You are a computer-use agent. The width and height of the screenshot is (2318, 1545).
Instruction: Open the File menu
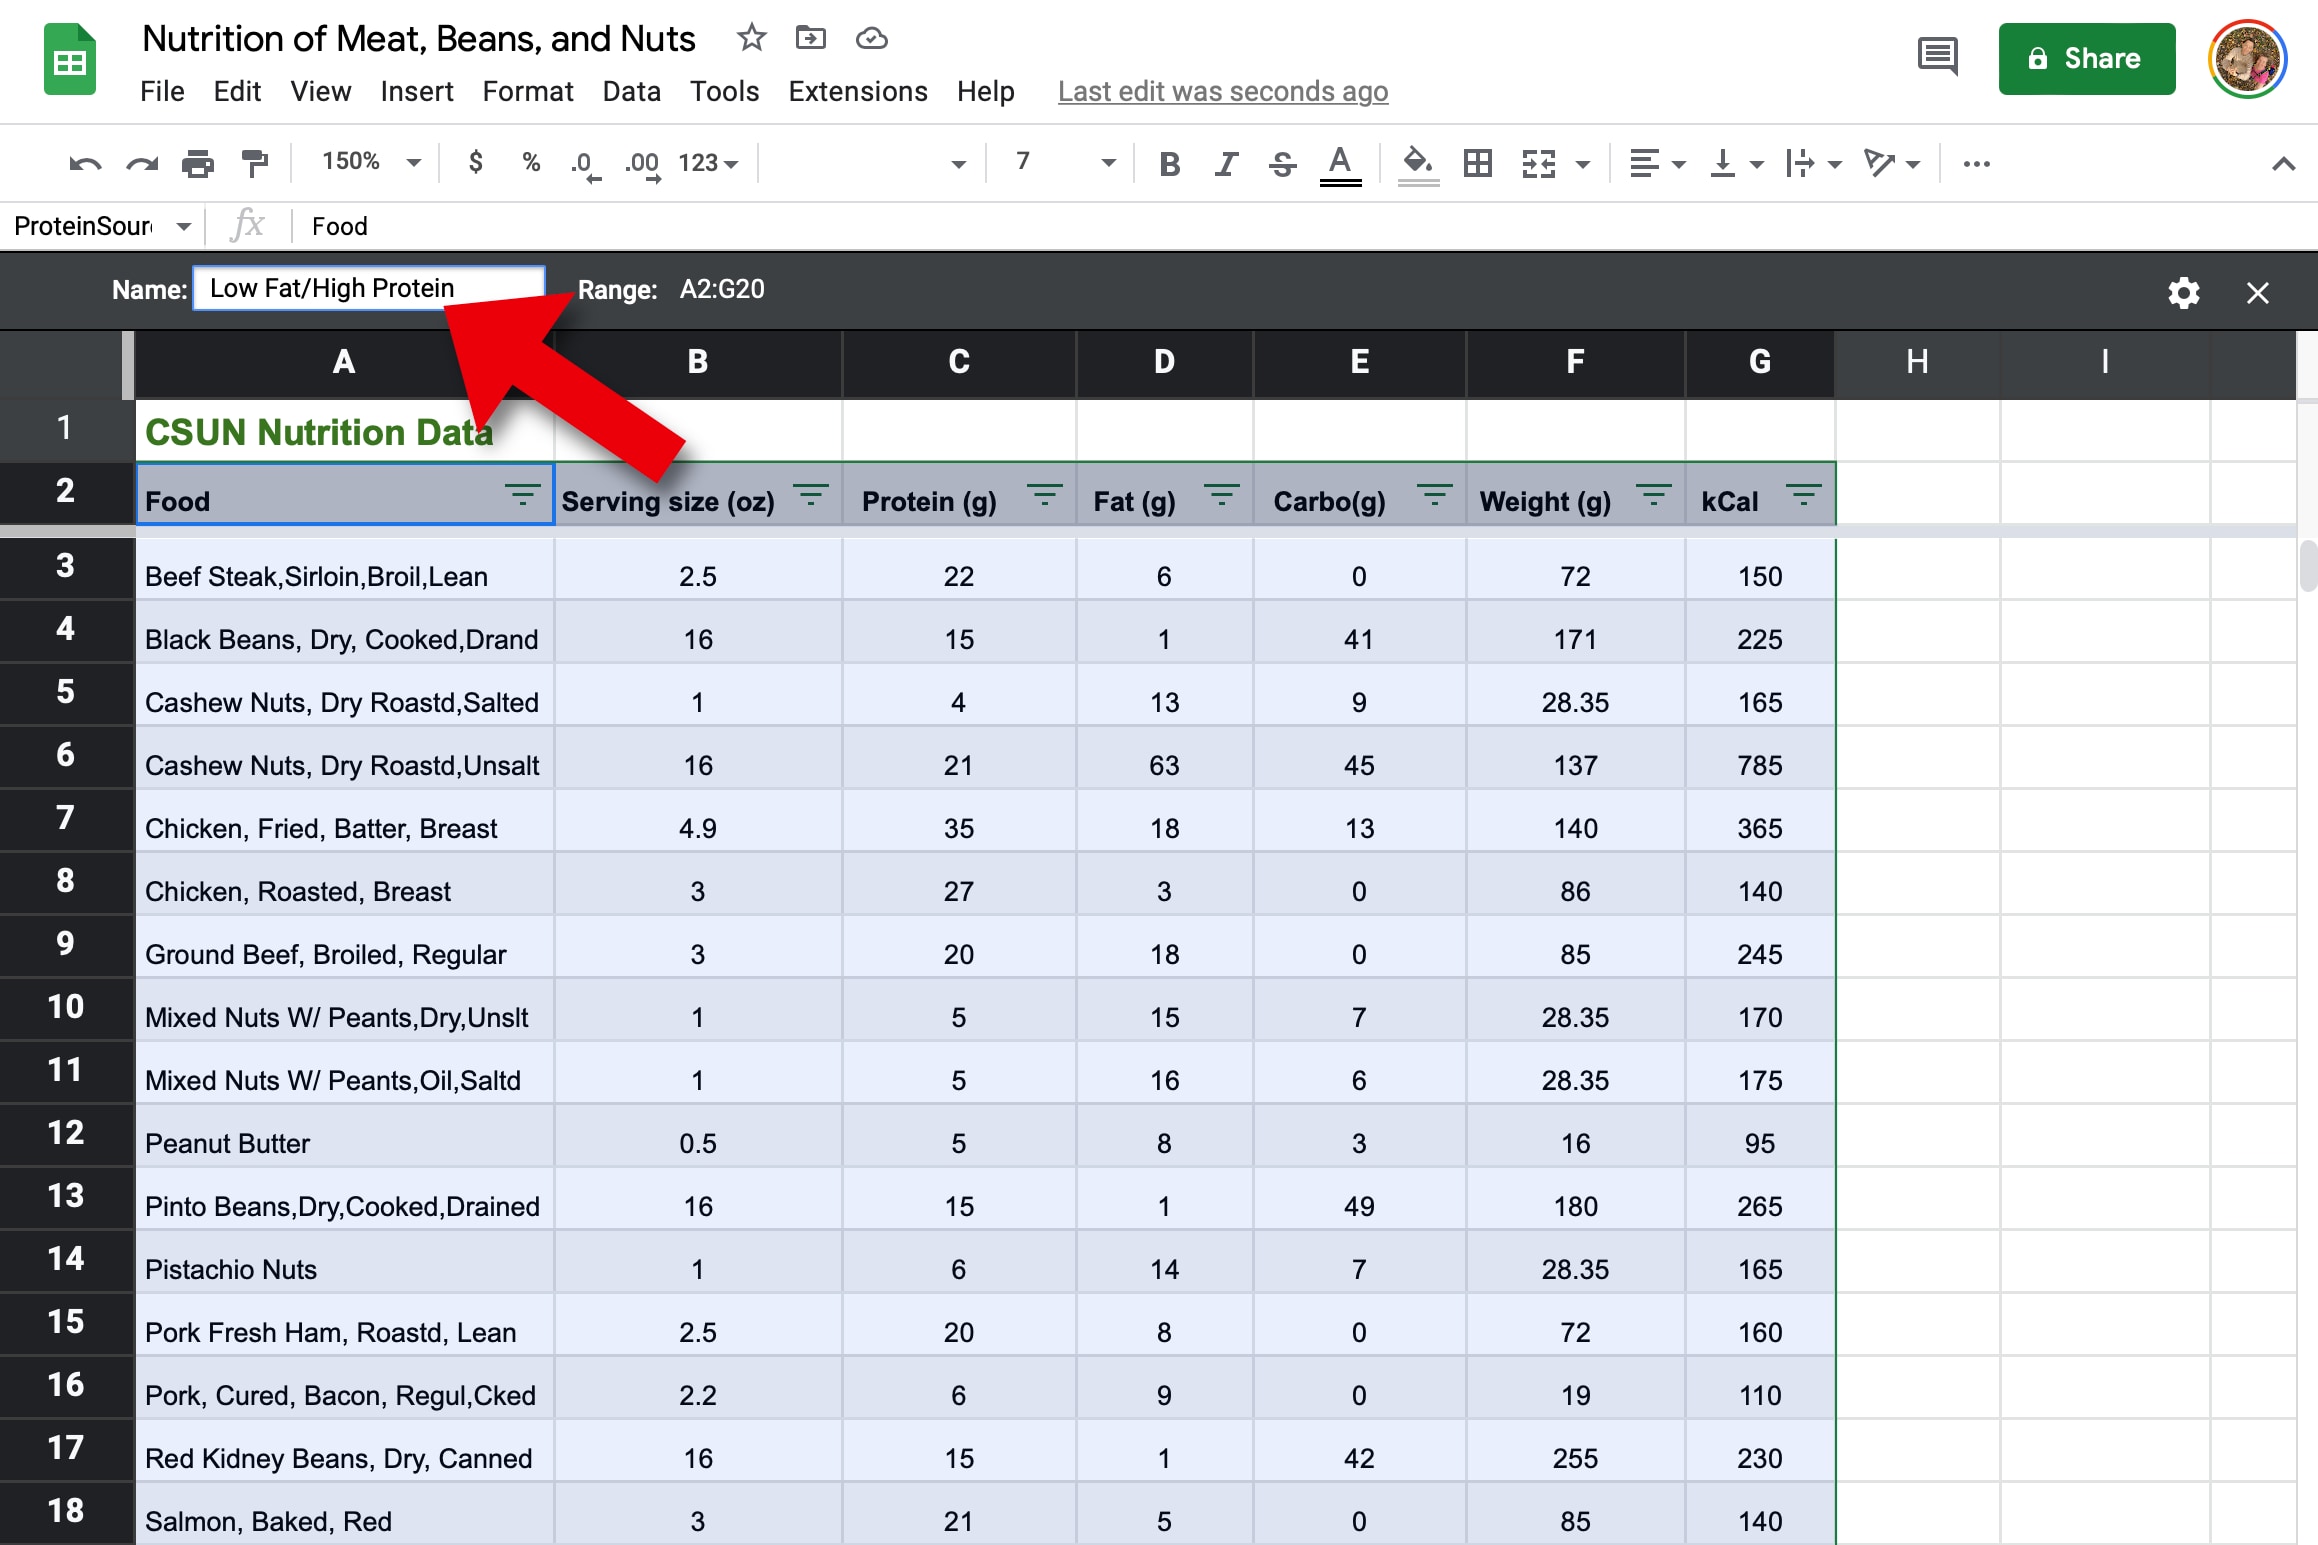tap(162, 92)
